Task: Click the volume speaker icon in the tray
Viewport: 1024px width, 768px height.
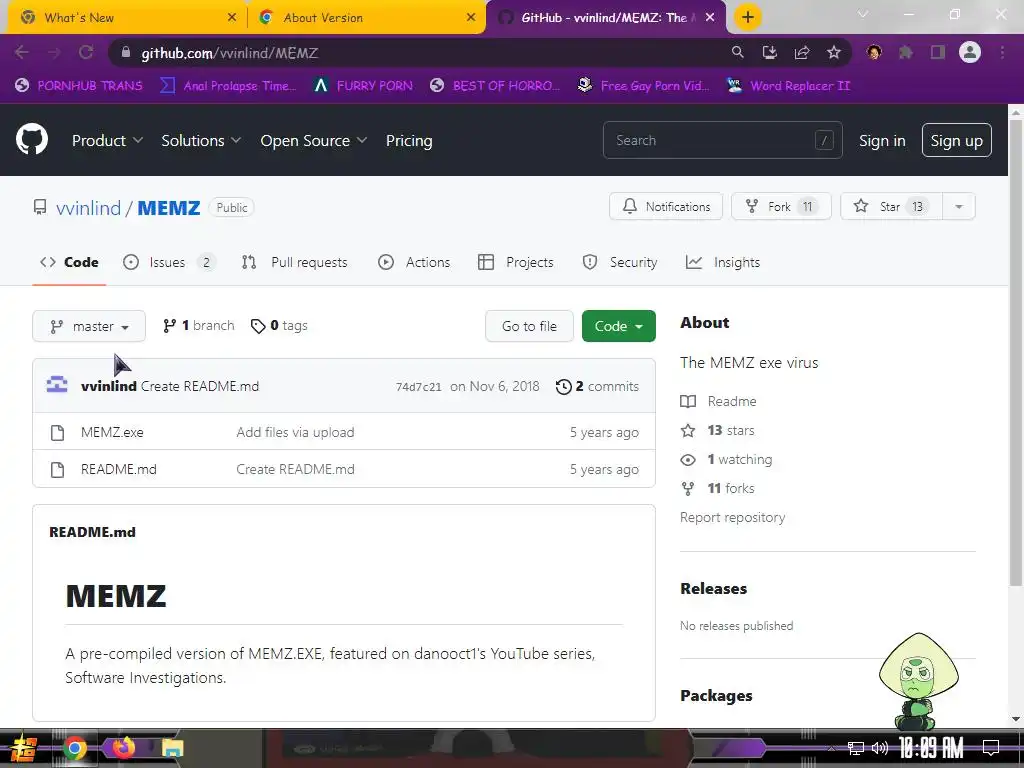Action: [x=880, y=748]
